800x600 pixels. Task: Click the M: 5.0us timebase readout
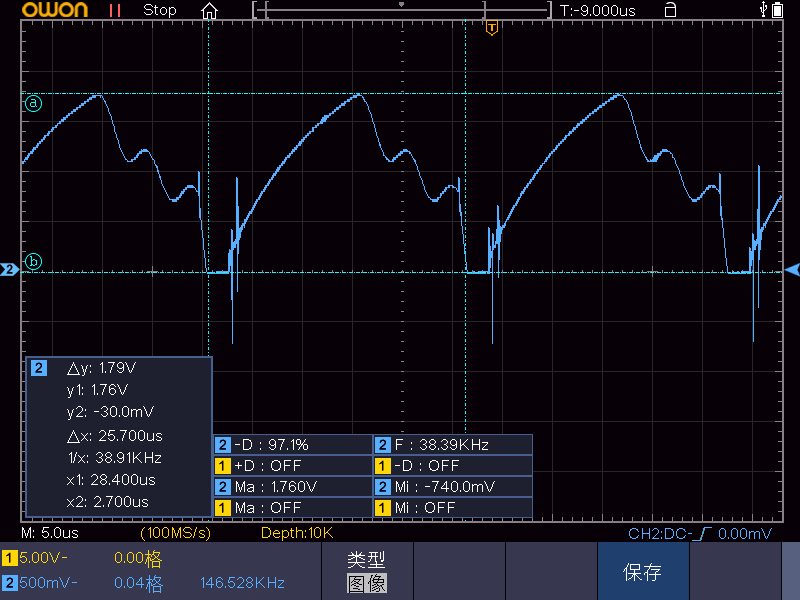pyautogui.click(x=50, y=533)
